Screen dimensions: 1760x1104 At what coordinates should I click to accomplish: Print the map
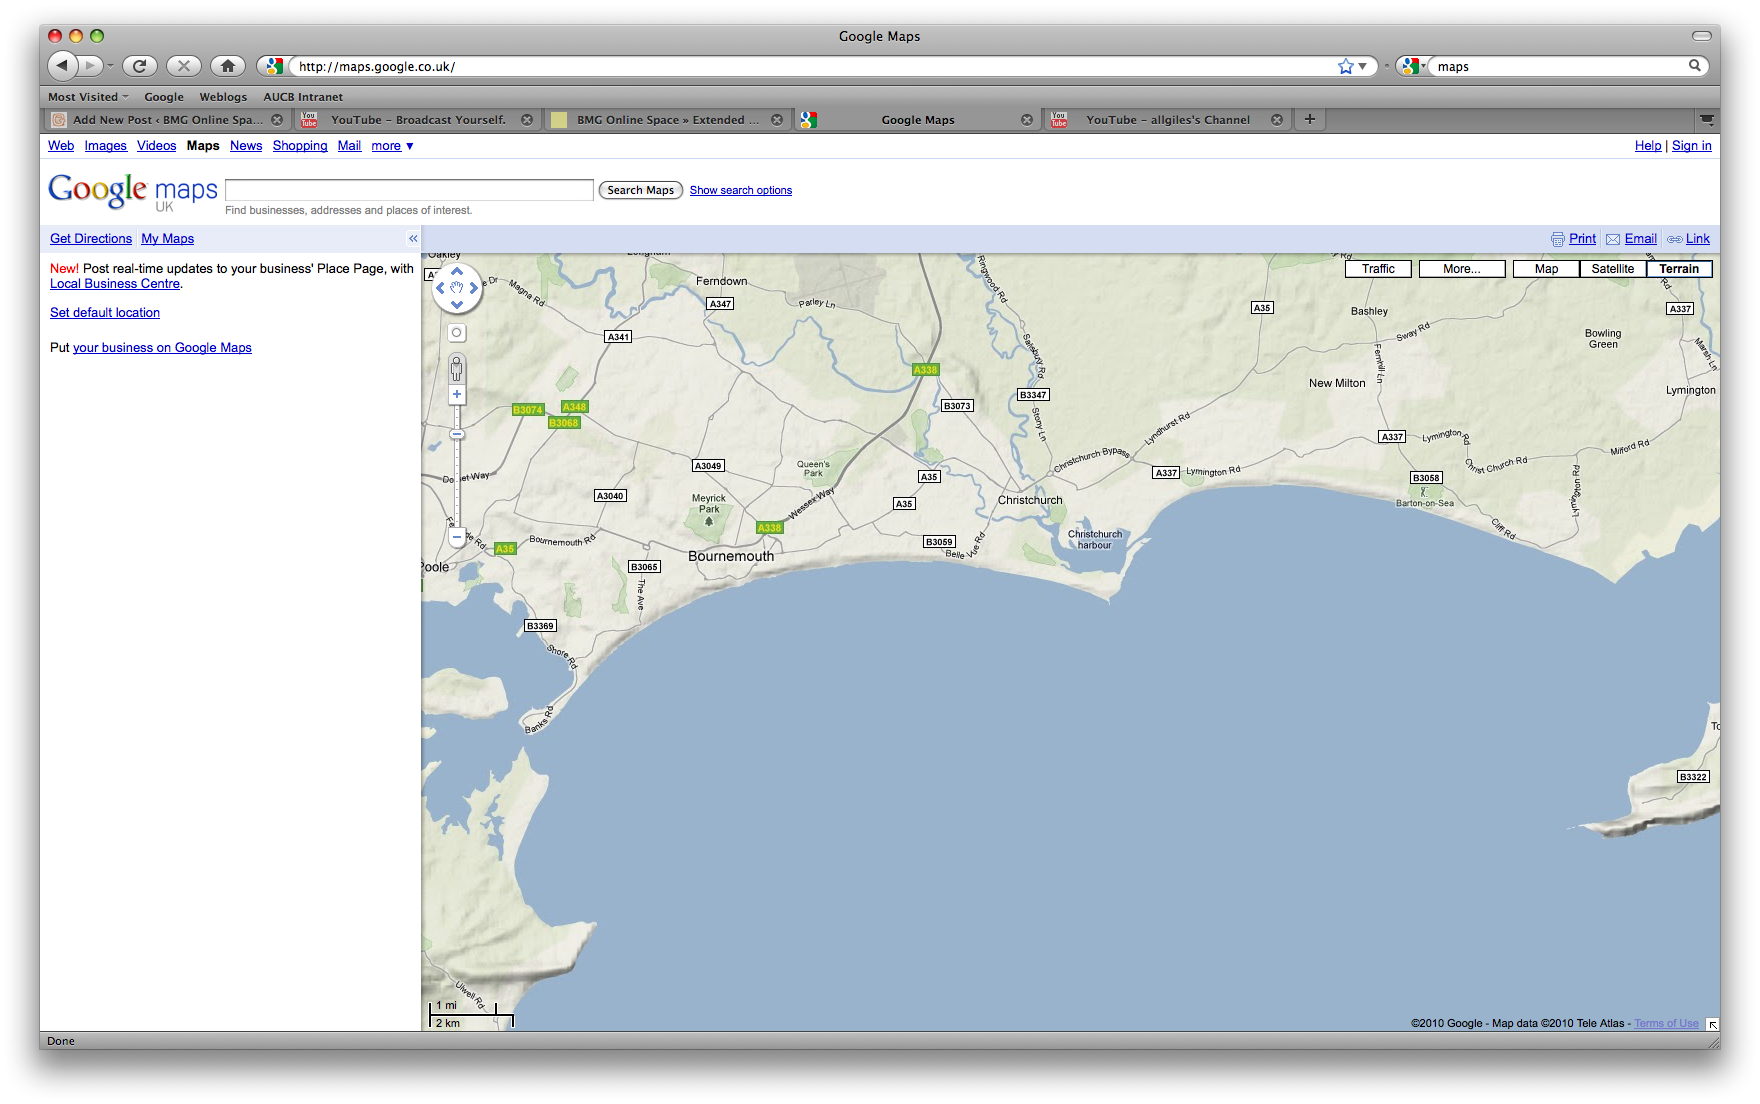pyautogui.click(x=1573, y=239)
